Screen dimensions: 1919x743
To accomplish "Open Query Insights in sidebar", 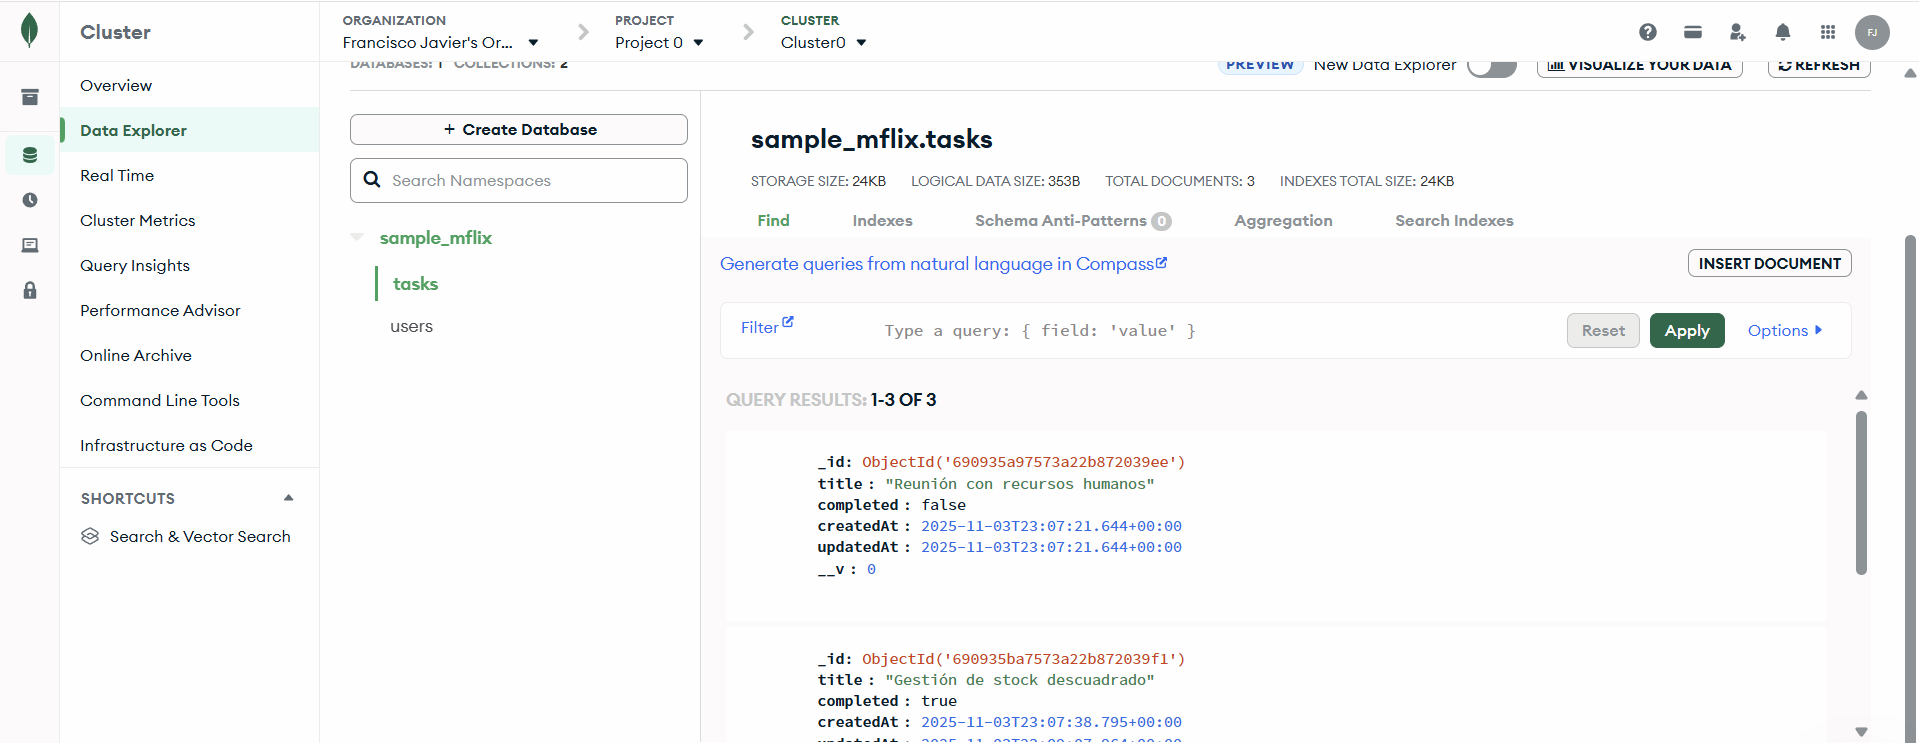I will coord(190,265).
